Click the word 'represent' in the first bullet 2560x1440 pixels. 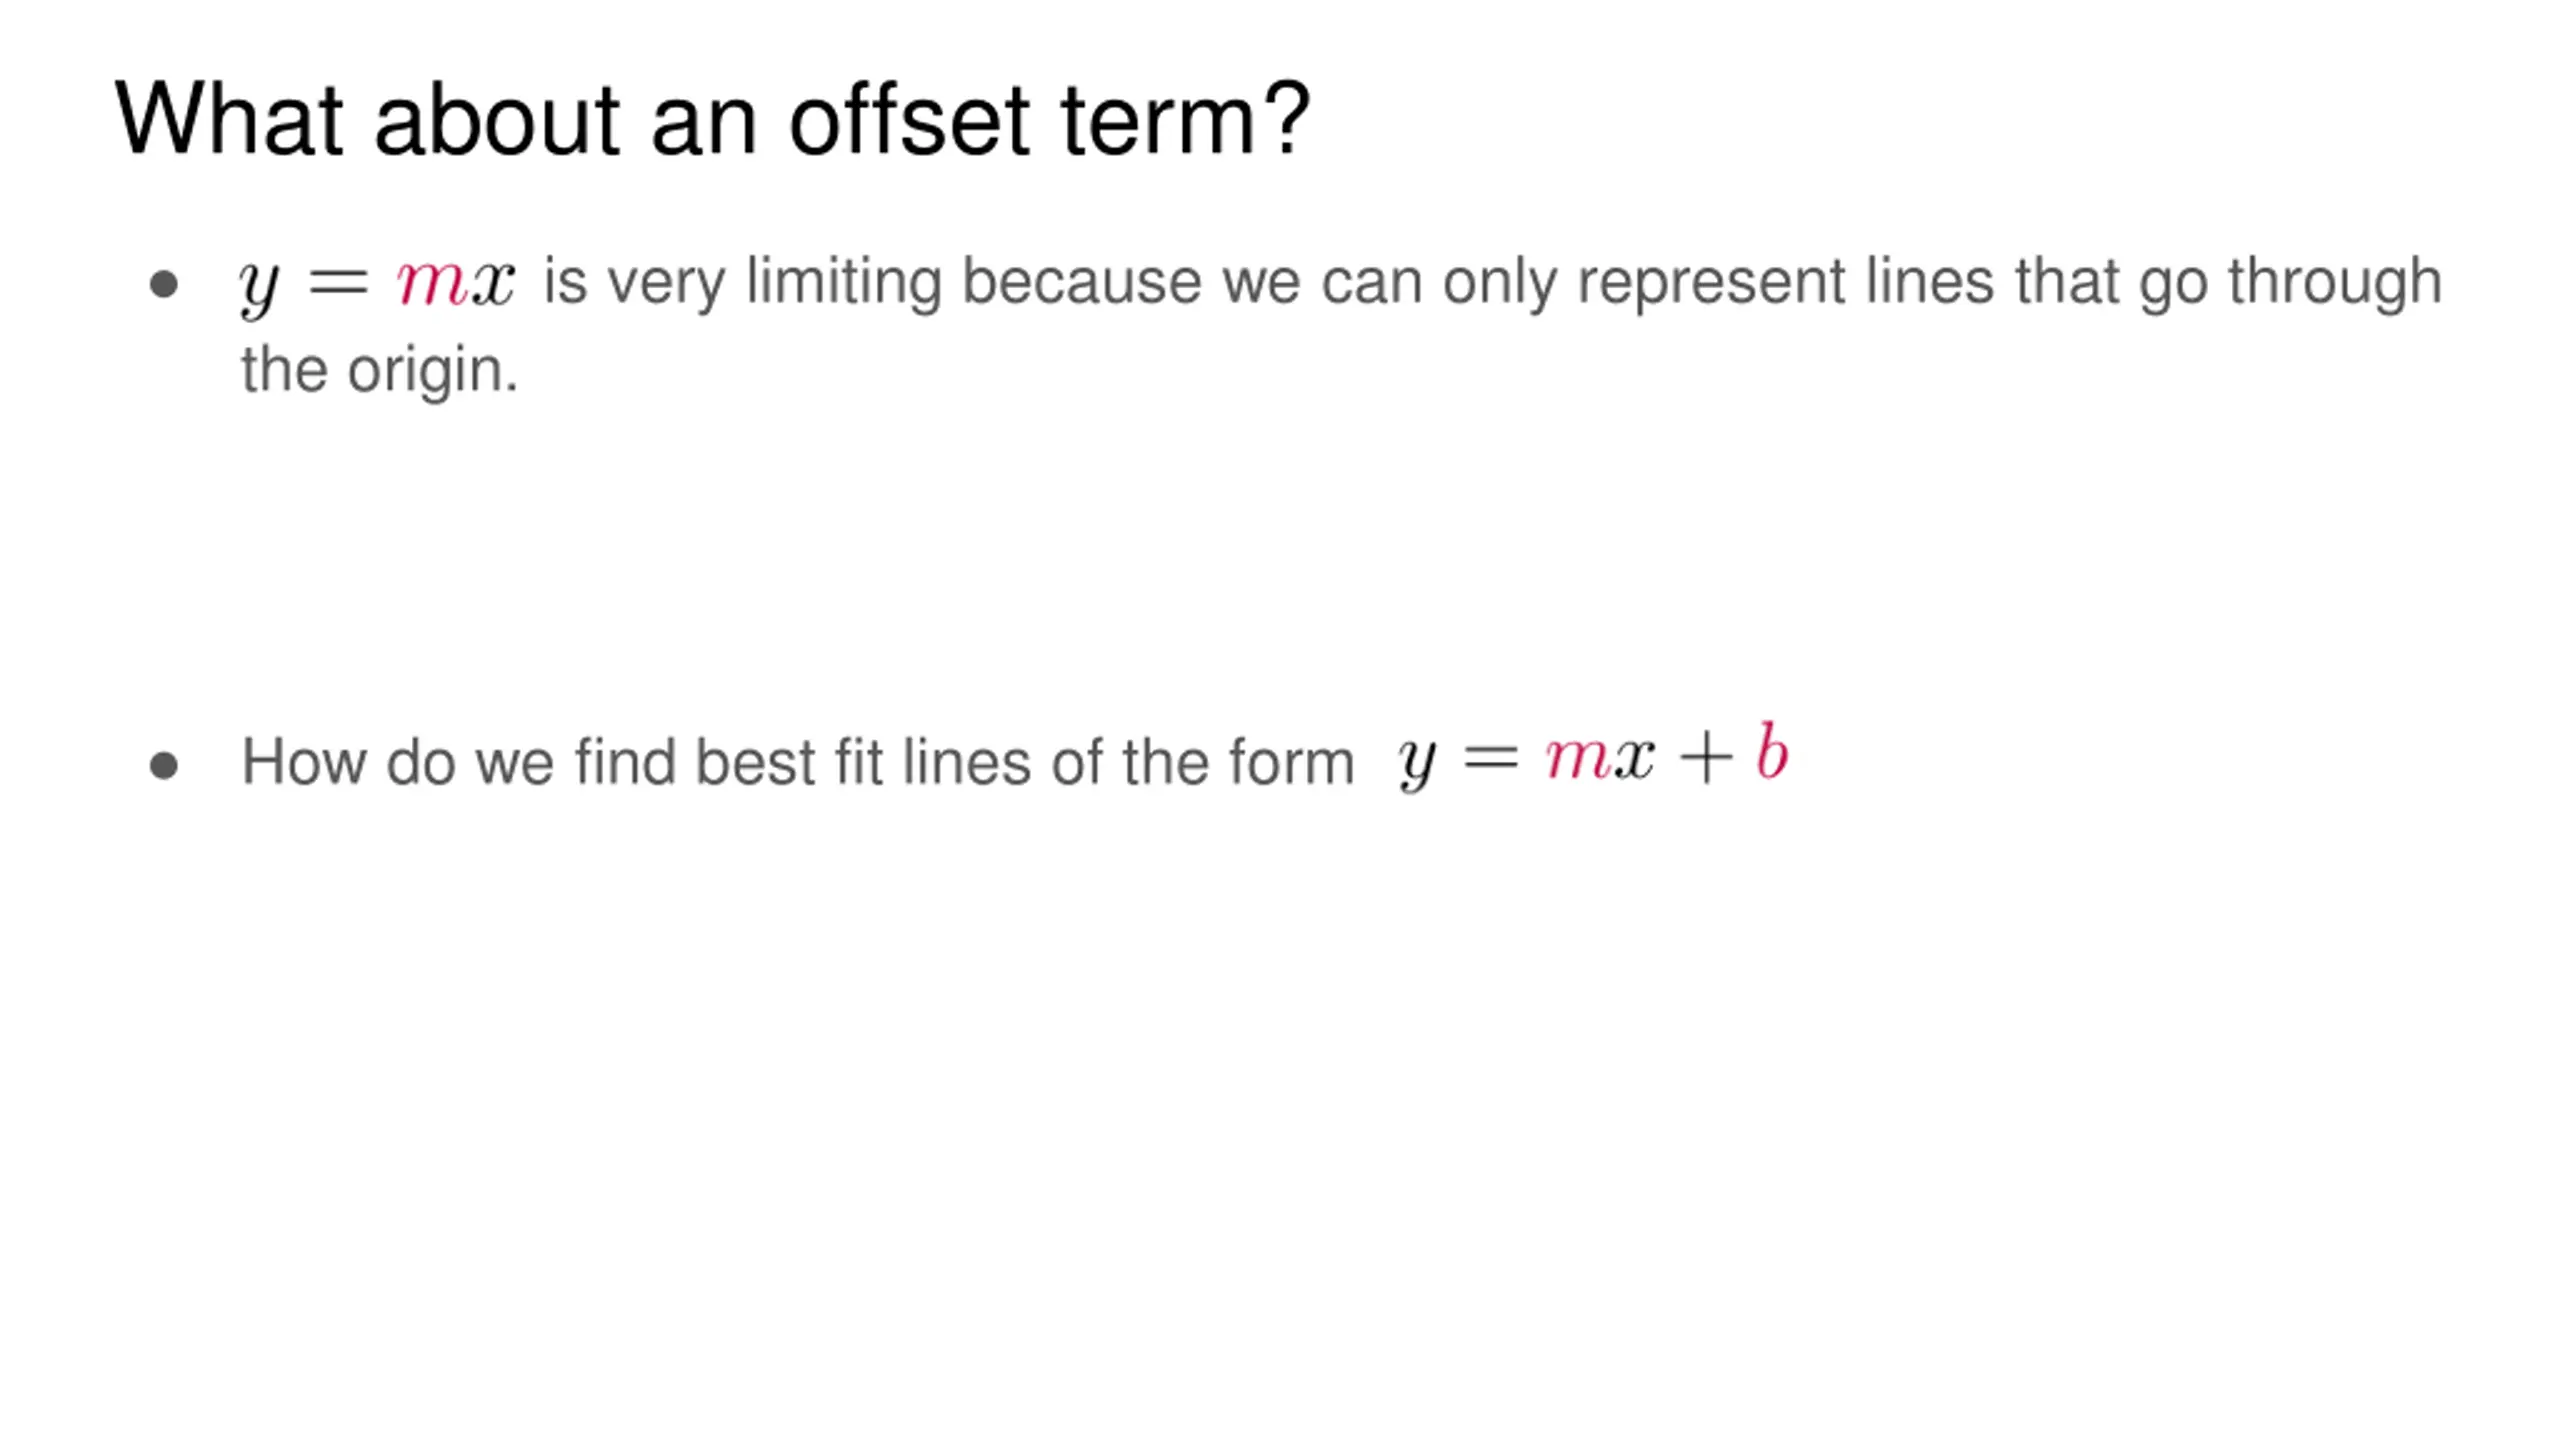point(1712,283)
